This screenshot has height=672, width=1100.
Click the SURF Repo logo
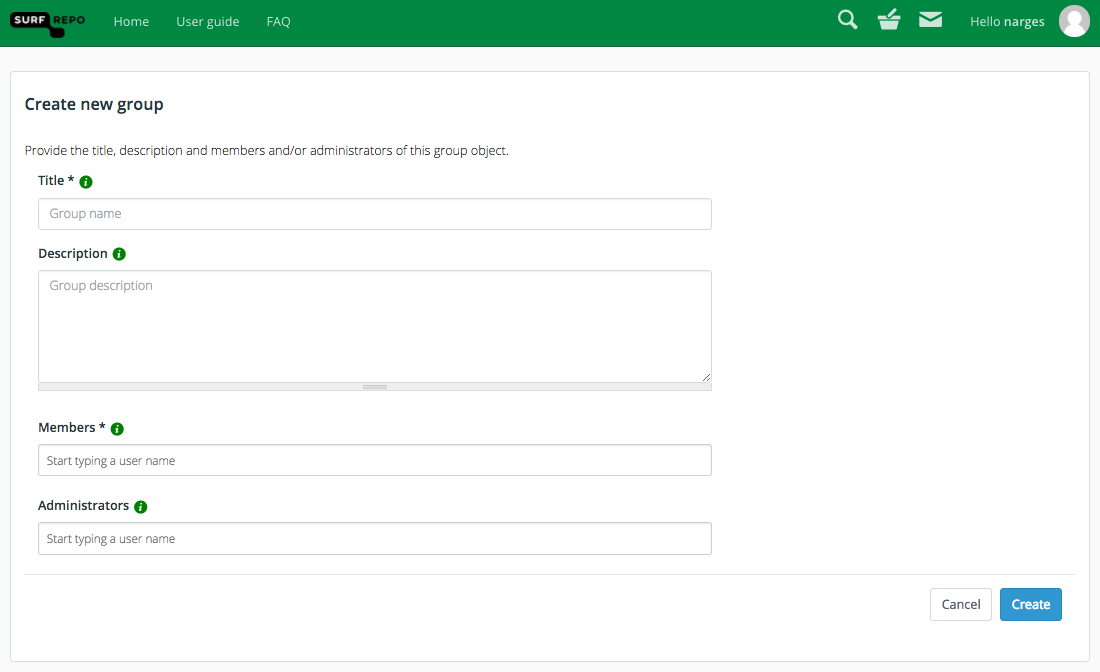[48, 23]
